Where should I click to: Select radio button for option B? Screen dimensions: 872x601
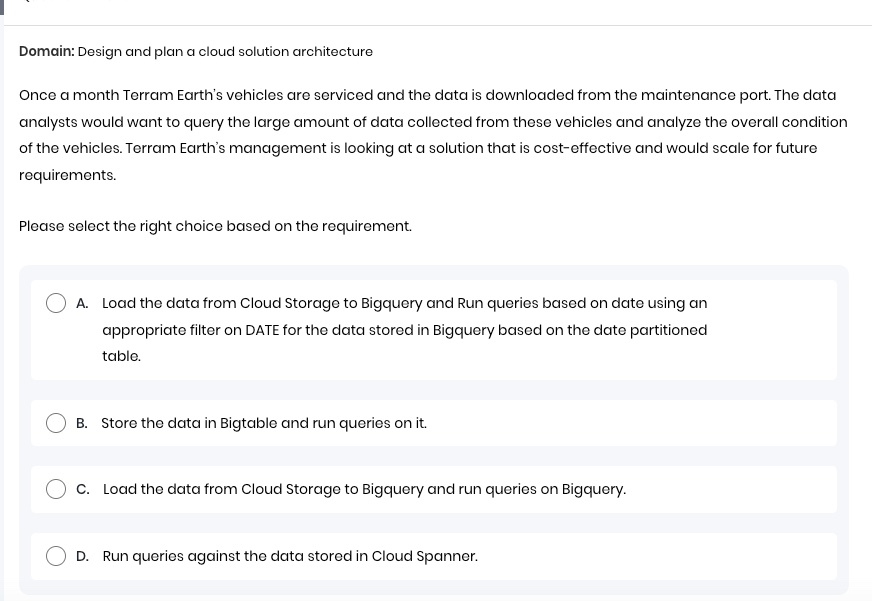click(x=56, y=423)
